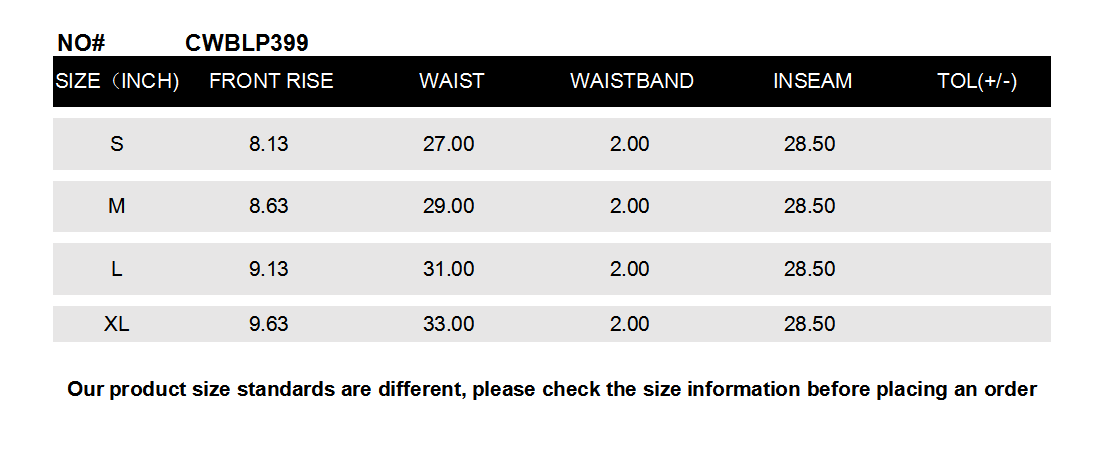The image size is (1100, 474).
Task: Select the TOL(+/-) column header
Action: (x=976, y=82)
